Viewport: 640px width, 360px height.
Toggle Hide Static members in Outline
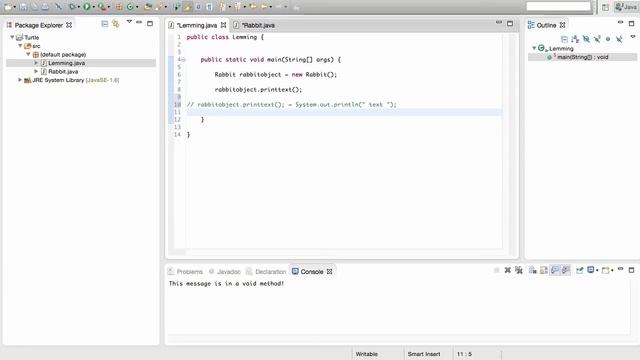tap(597, 39)
